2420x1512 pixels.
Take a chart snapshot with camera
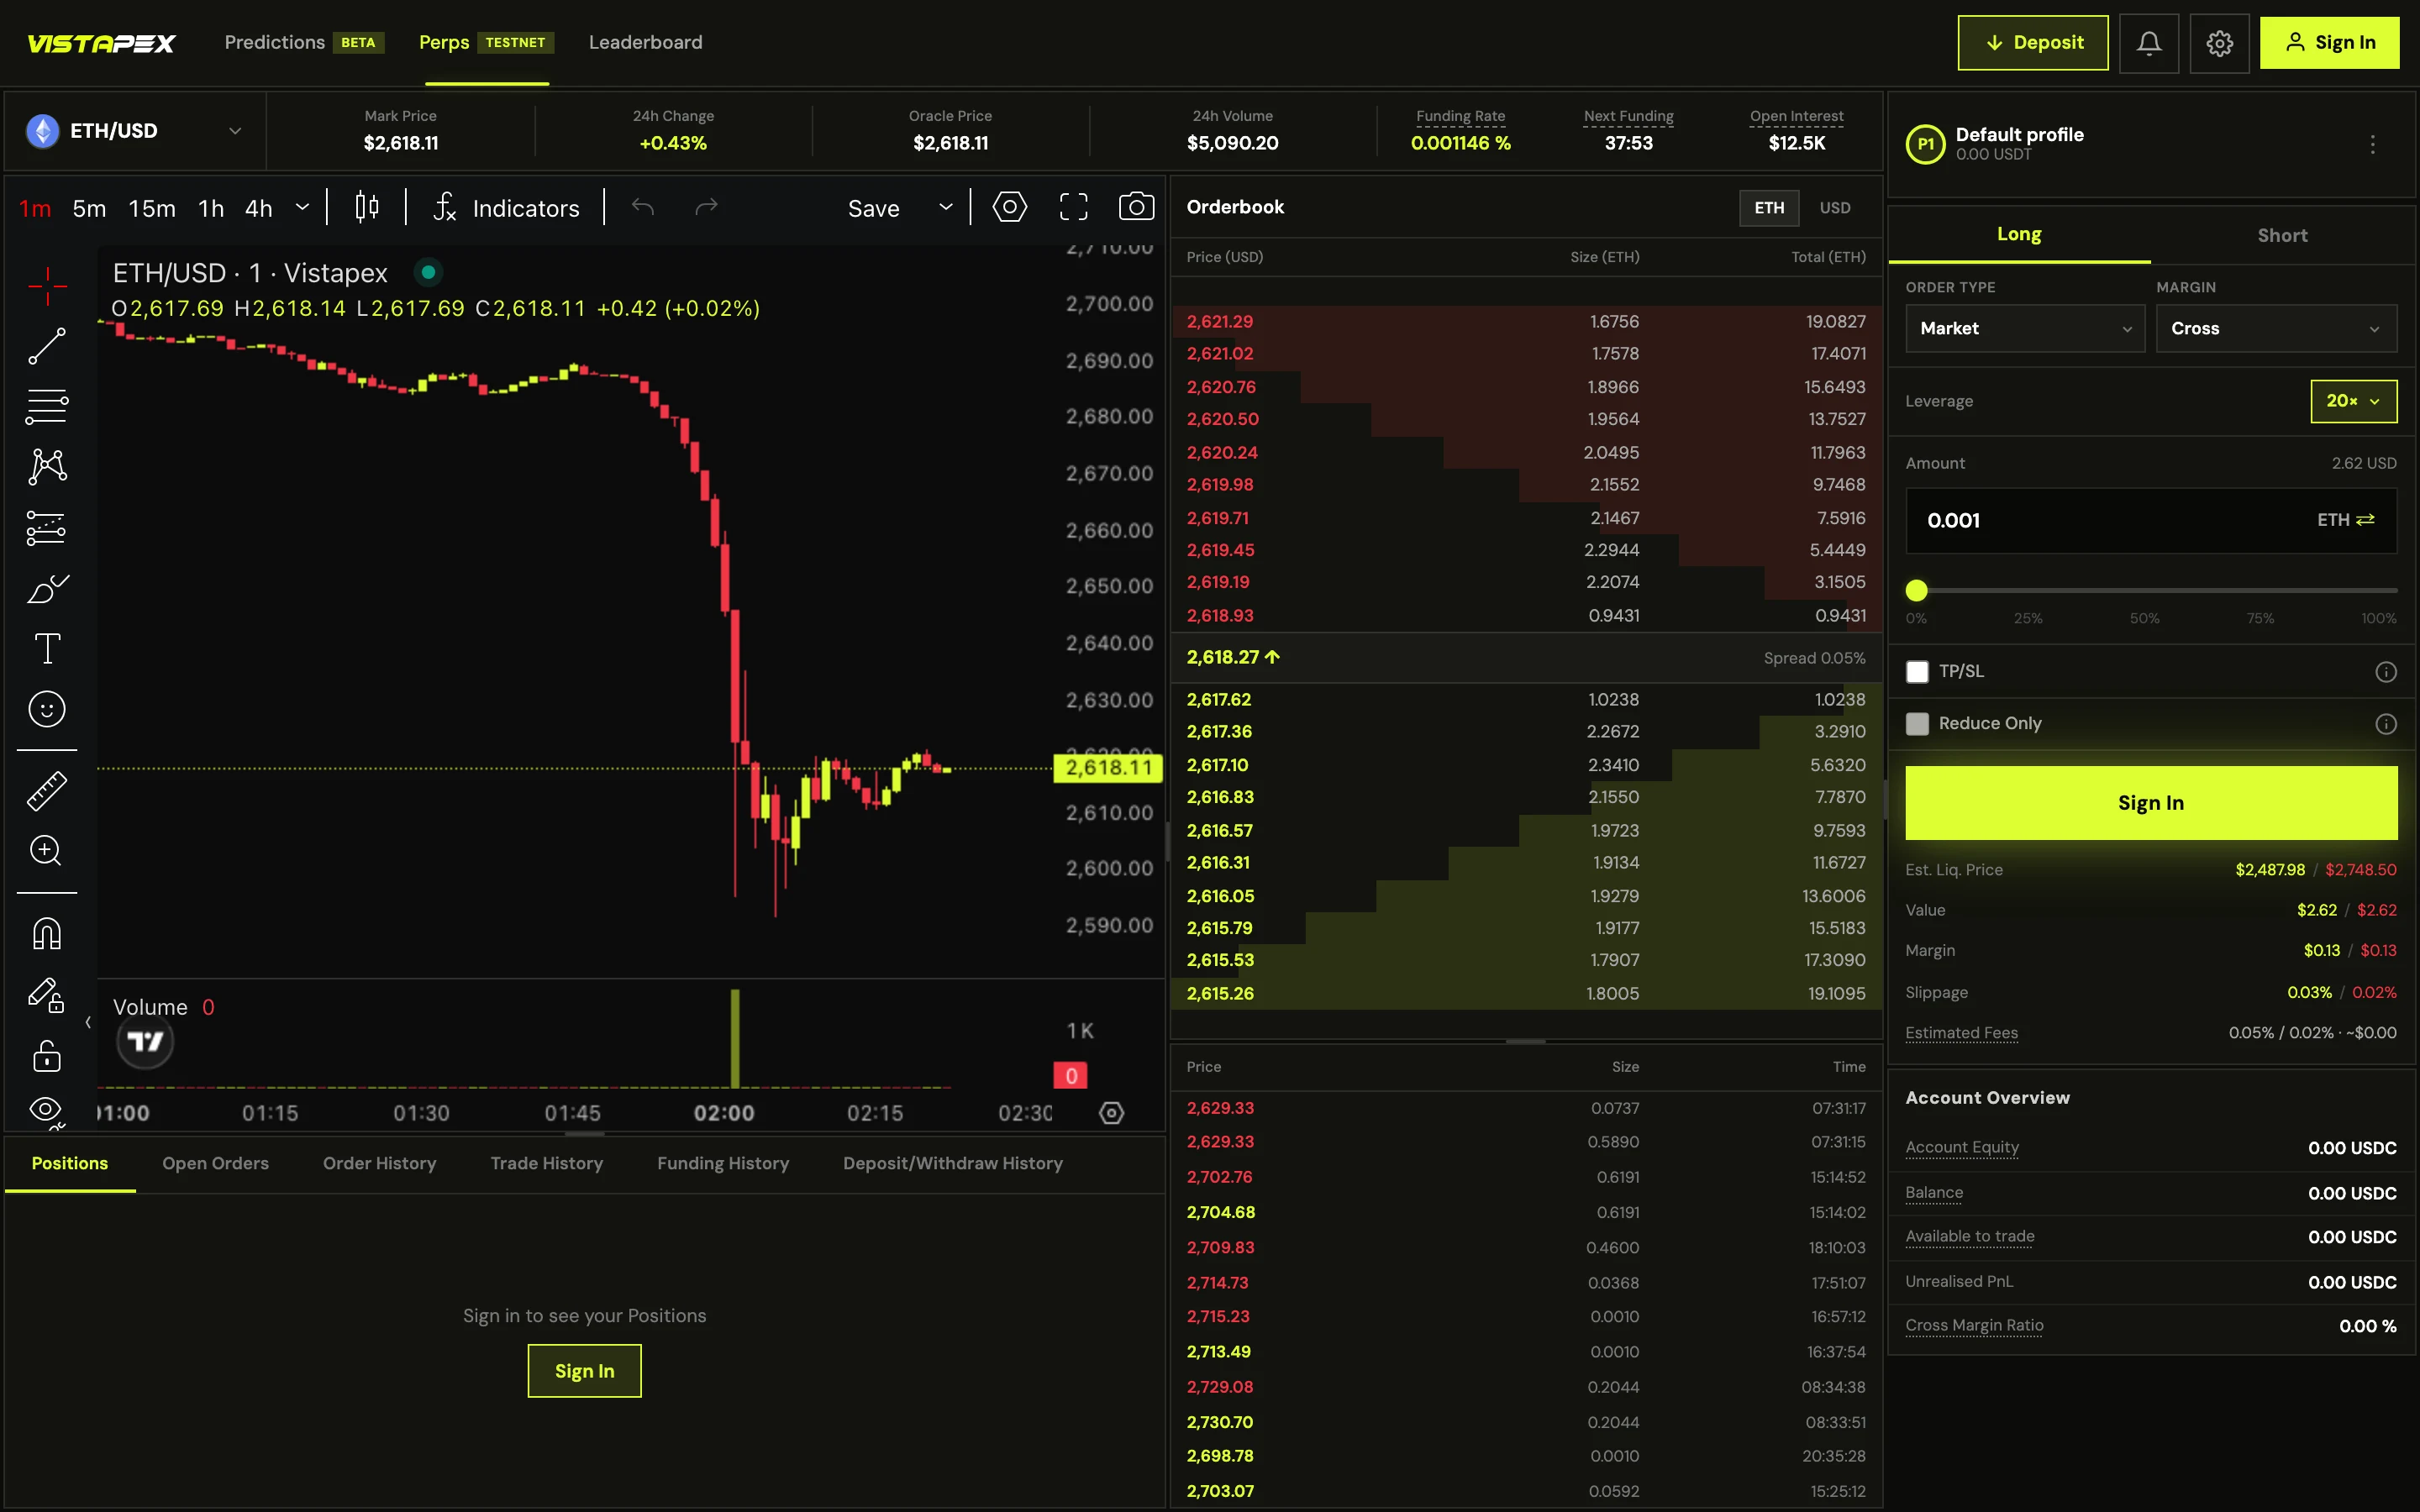pyautogui.click(x=1136, y=207)
